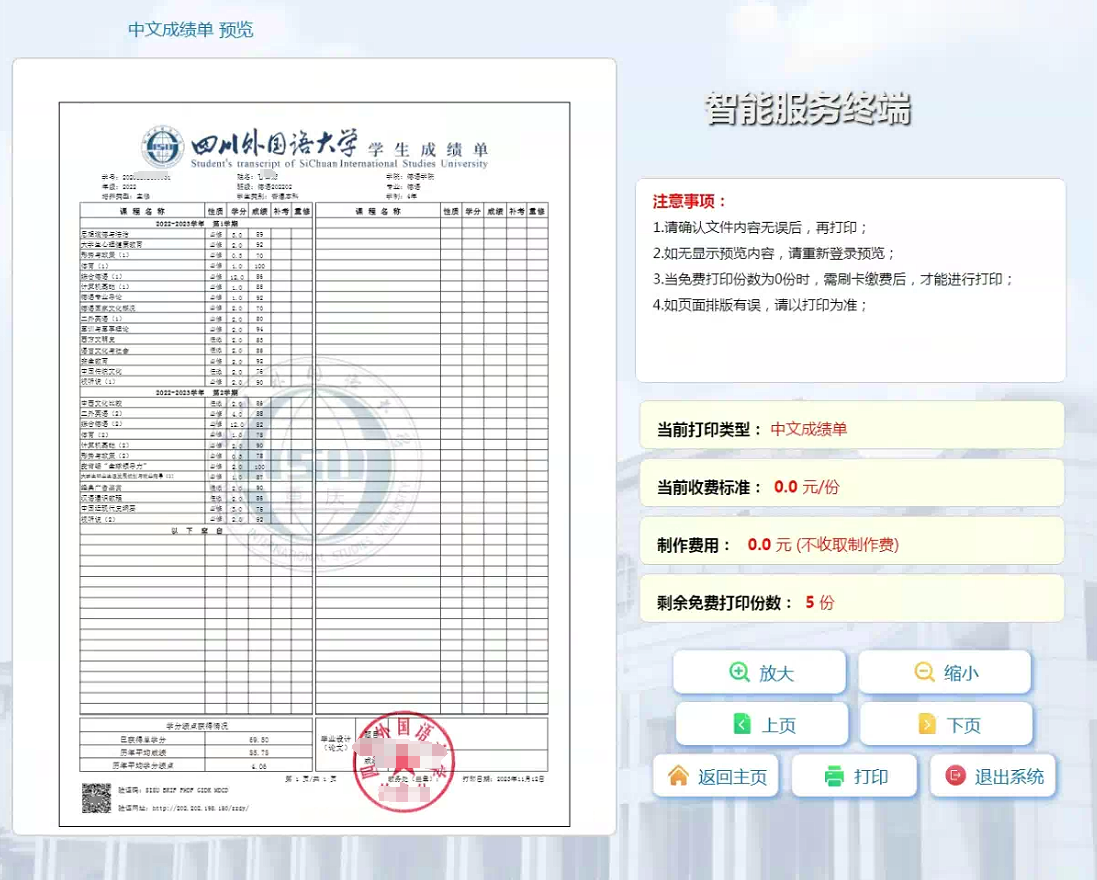The image size is (1097, 880).
Task: Click the green previous-page arrow icon
Action: pos(742,724)
